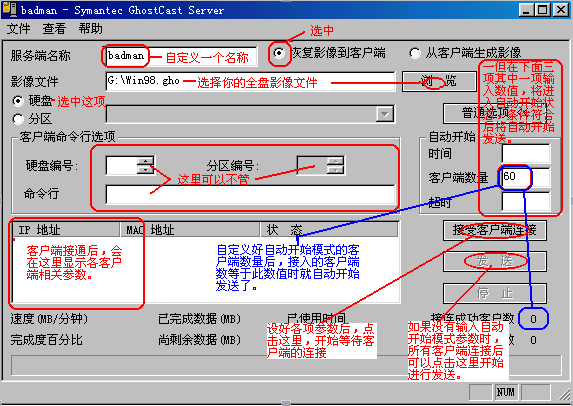Image resolution: width=573 pixels, height=406 pixels.
Task: Select the 分区 radio option
Action: (18, 119)
